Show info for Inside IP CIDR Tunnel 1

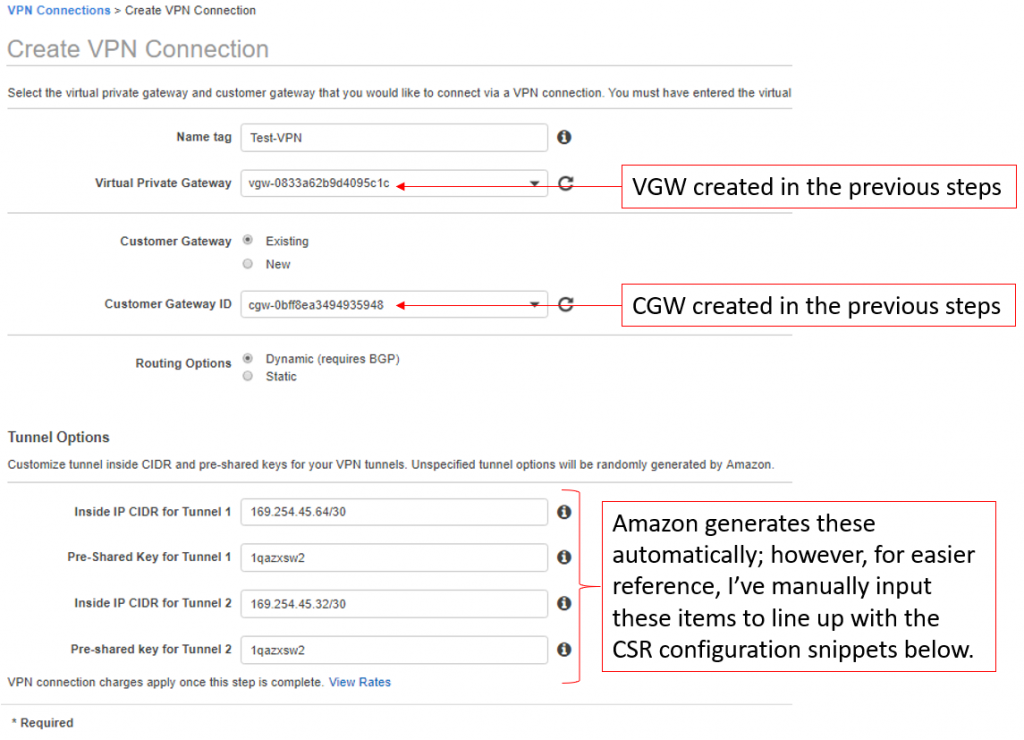(x=564, y=511)
